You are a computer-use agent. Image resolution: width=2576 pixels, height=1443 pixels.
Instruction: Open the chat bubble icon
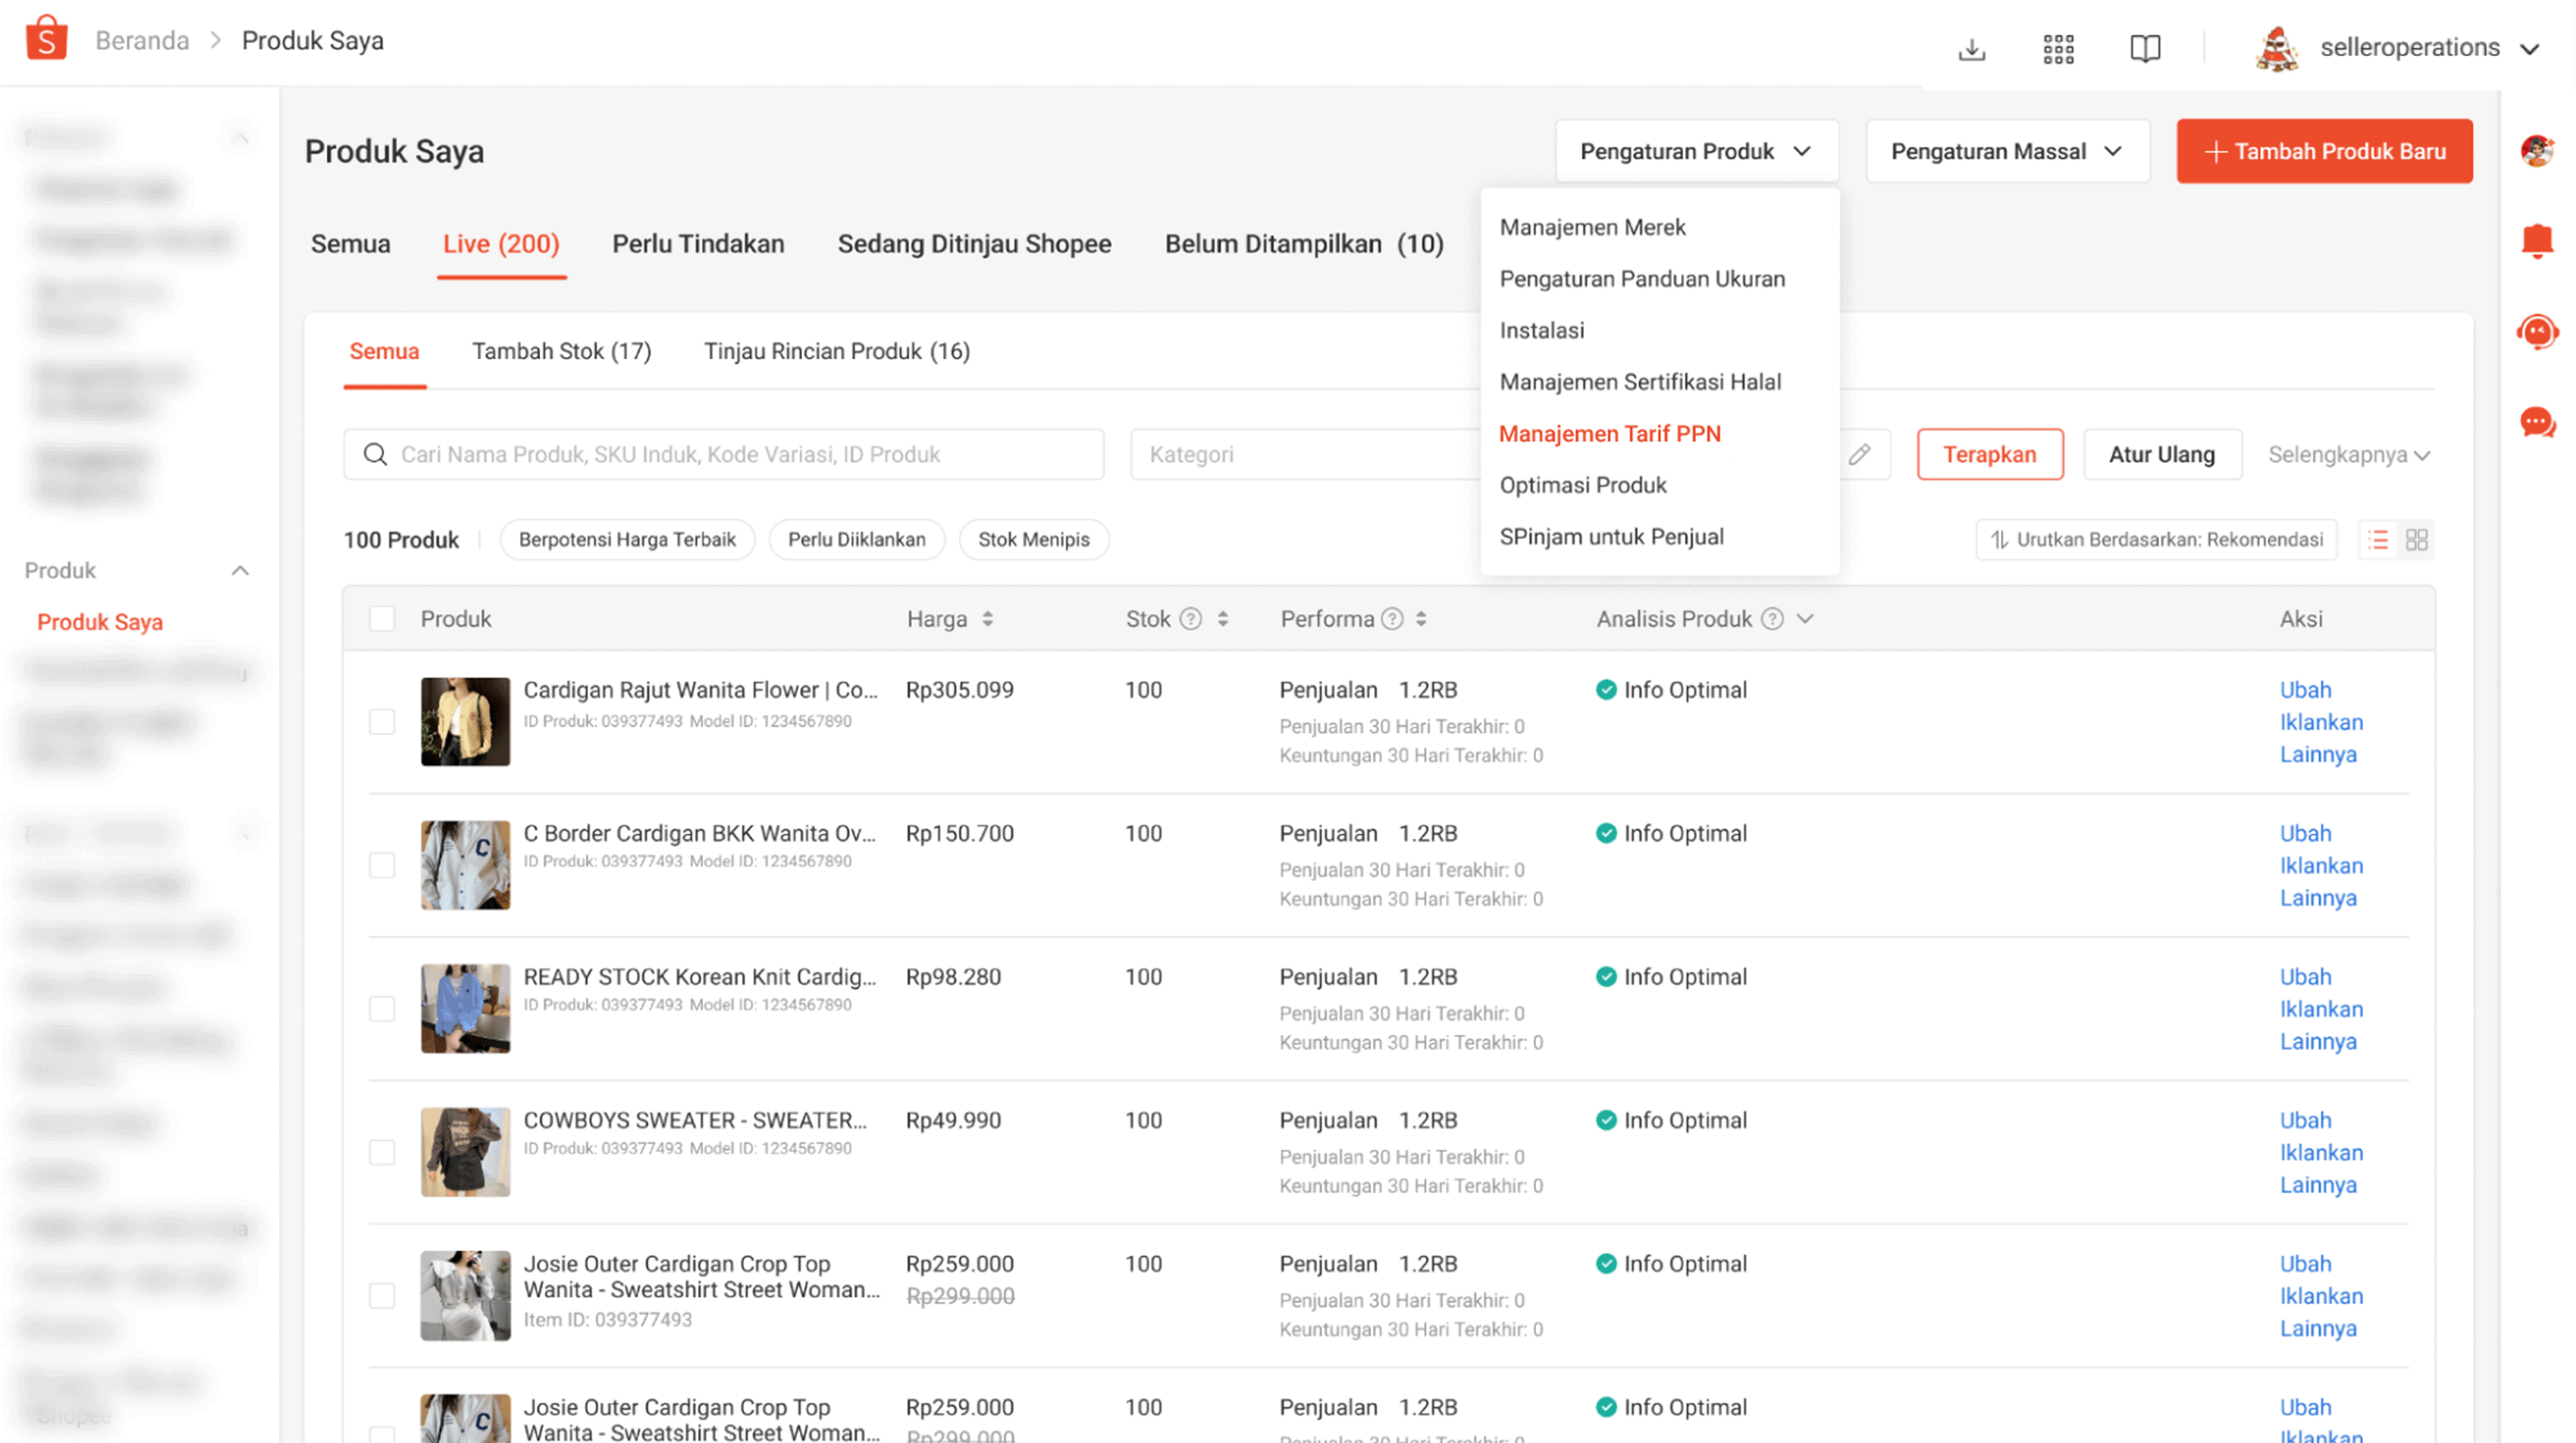[2537, 422]
